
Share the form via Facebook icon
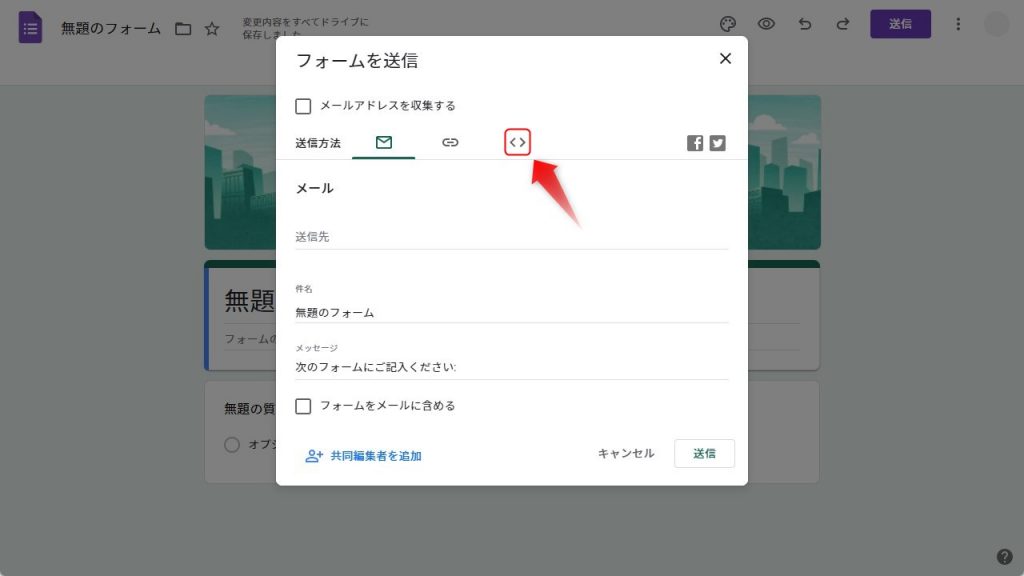pos(695,143)
